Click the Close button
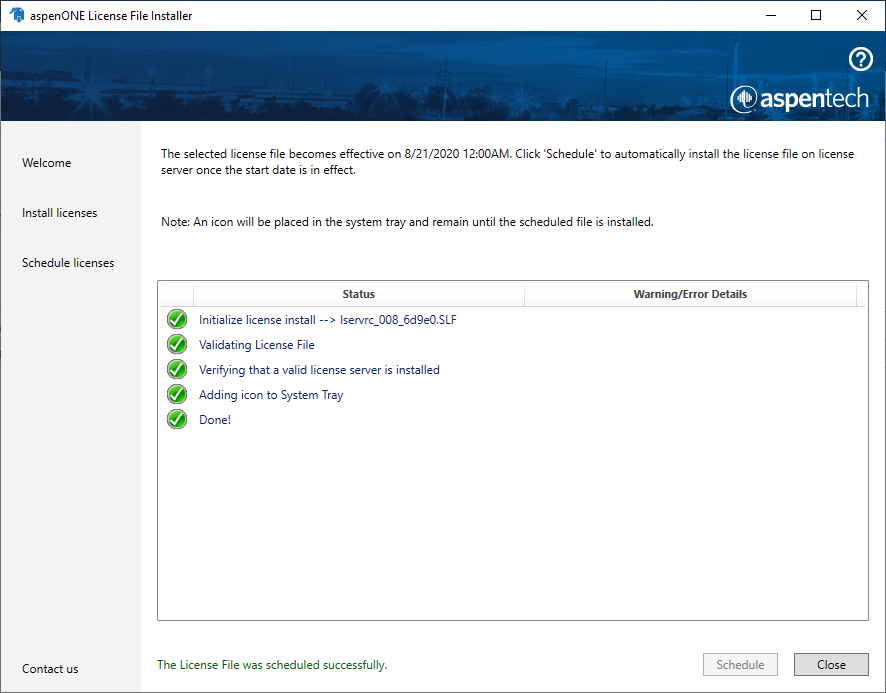 (831, 665)
